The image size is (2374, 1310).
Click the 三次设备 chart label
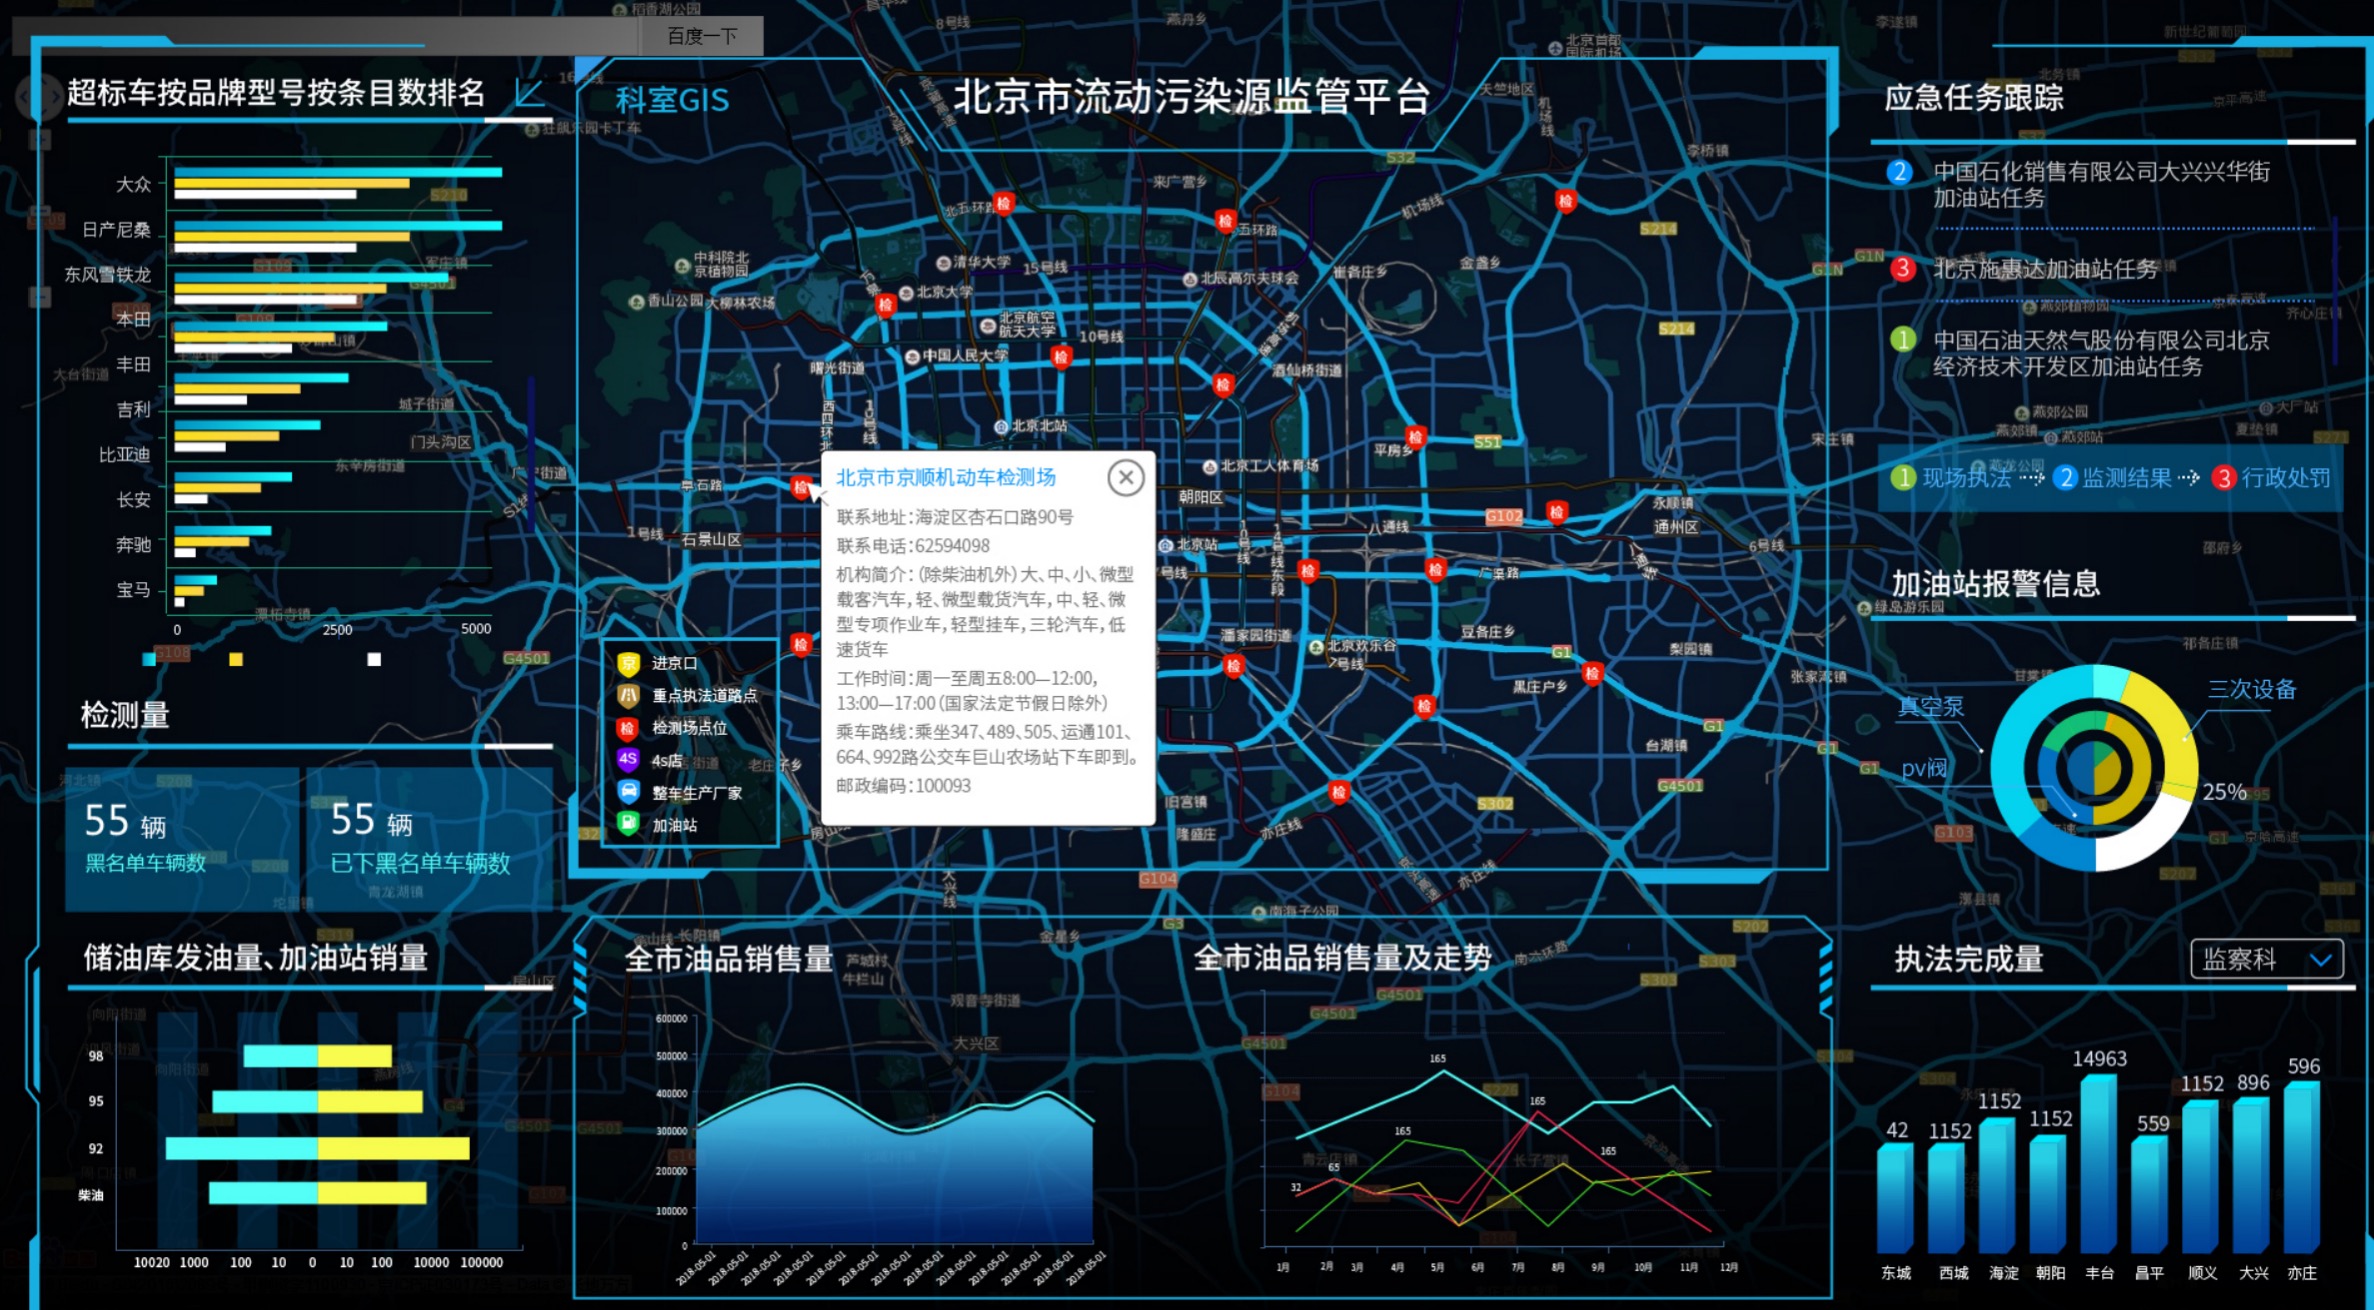(2252, 689)
